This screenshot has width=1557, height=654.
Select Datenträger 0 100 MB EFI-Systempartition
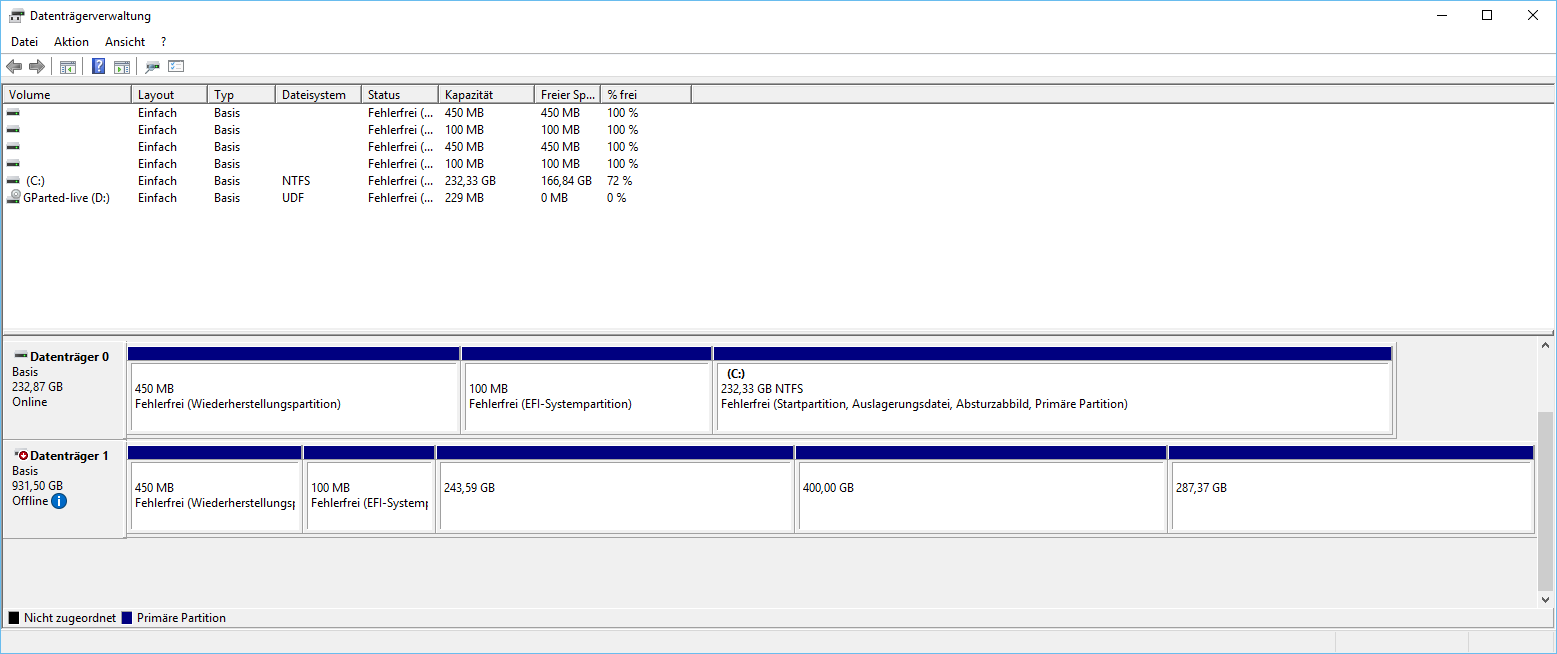coord(587,391)
